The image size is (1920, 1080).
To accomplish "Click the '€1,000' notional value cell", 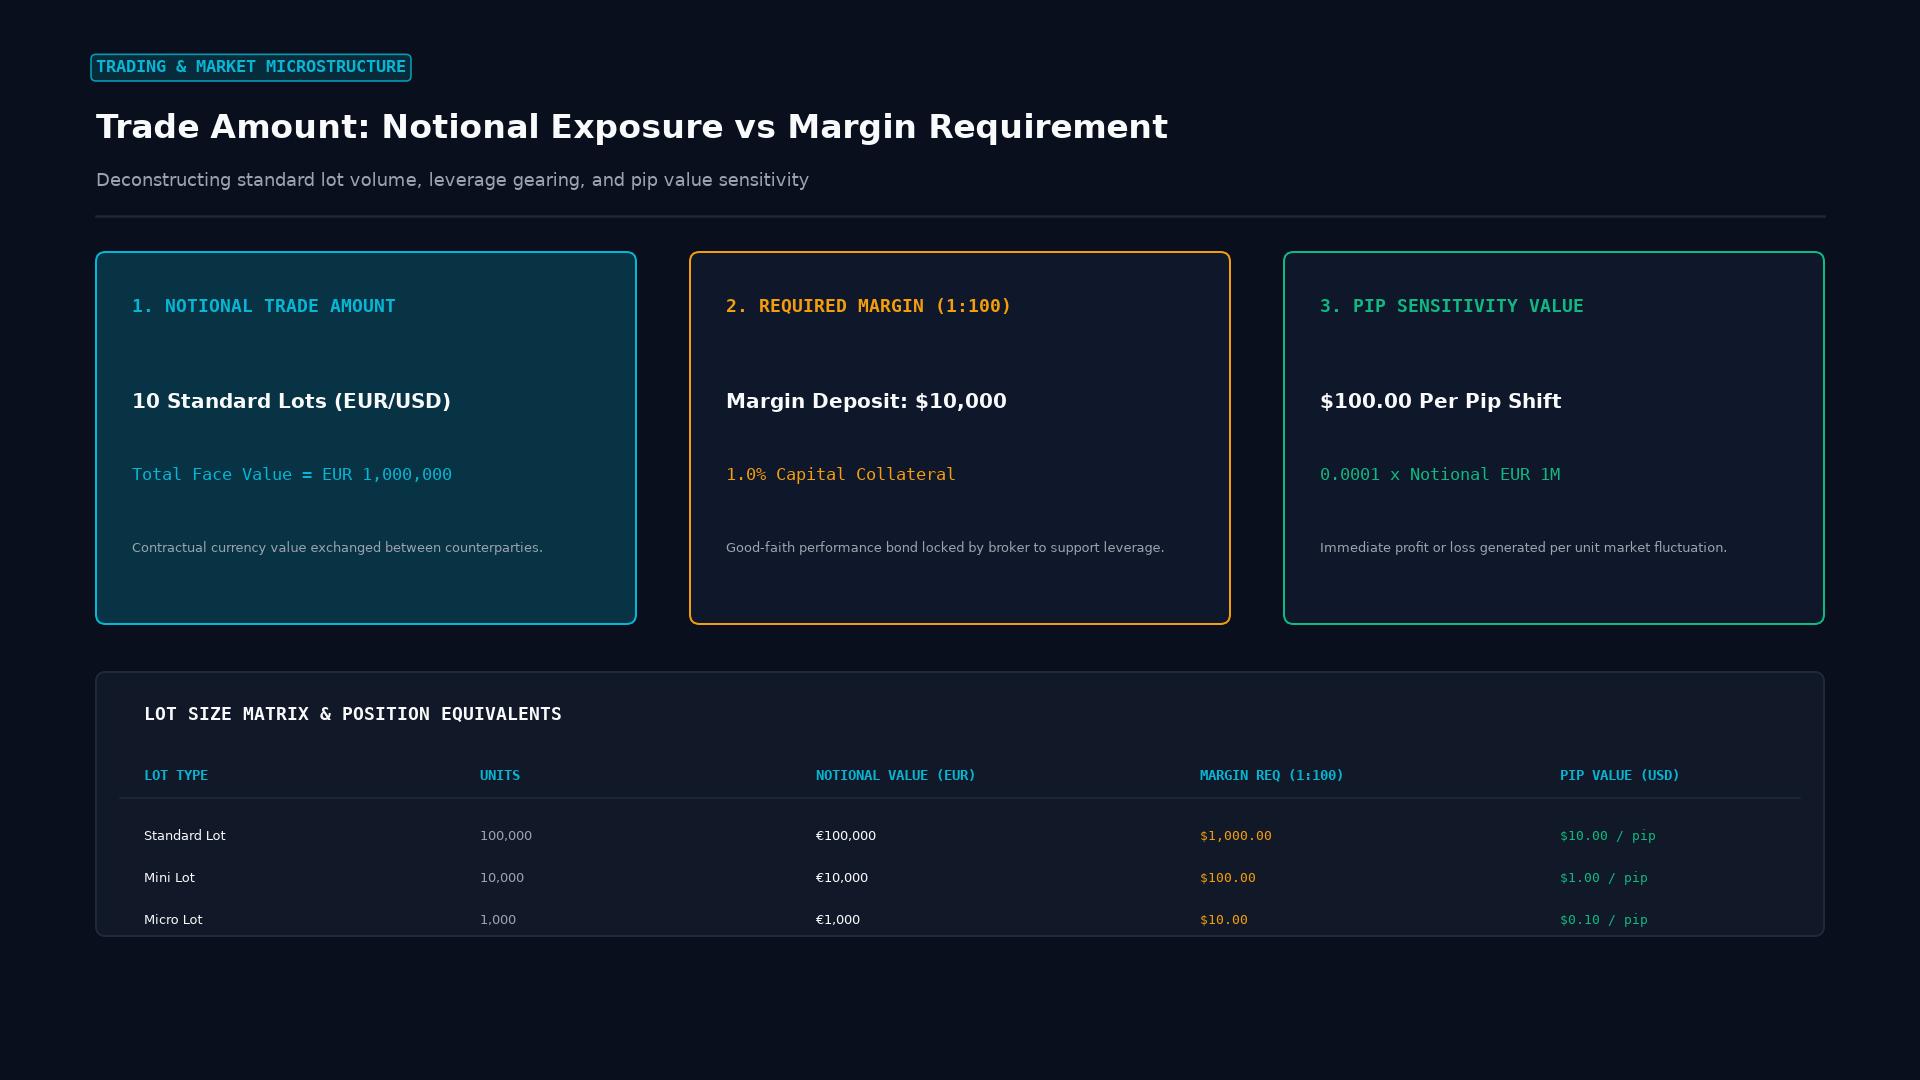I will pyautogui.click(x=838, y=920).
